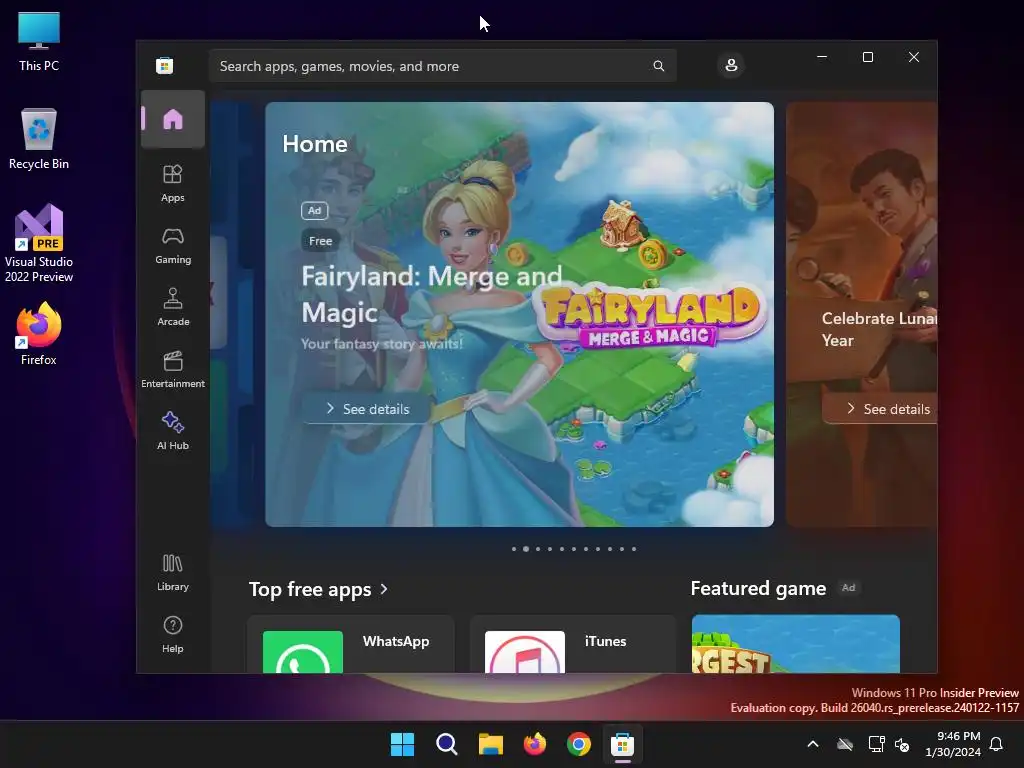This screenshot has height=768, width=1024.
Task: Click the Featured game heading
Action: coord(758,588)
